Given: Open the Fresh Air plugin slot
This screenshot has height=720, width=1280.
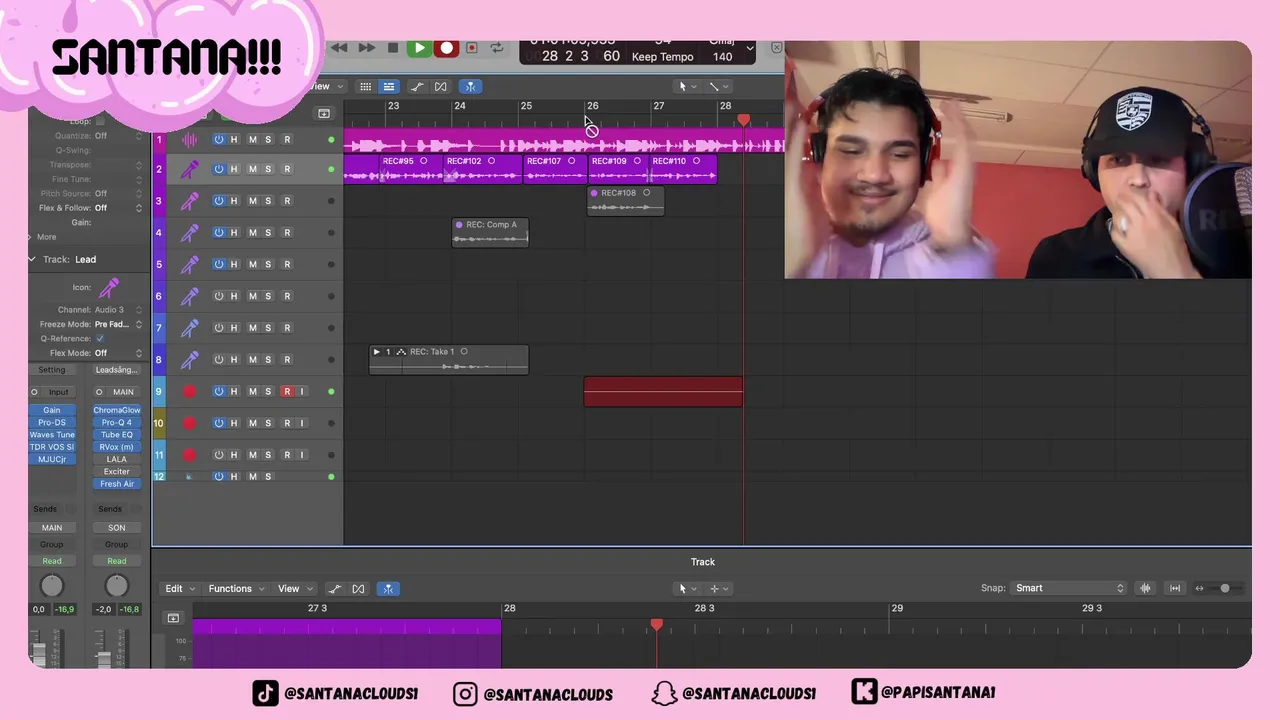Looking at the screenshot, I should pos(117,484).
